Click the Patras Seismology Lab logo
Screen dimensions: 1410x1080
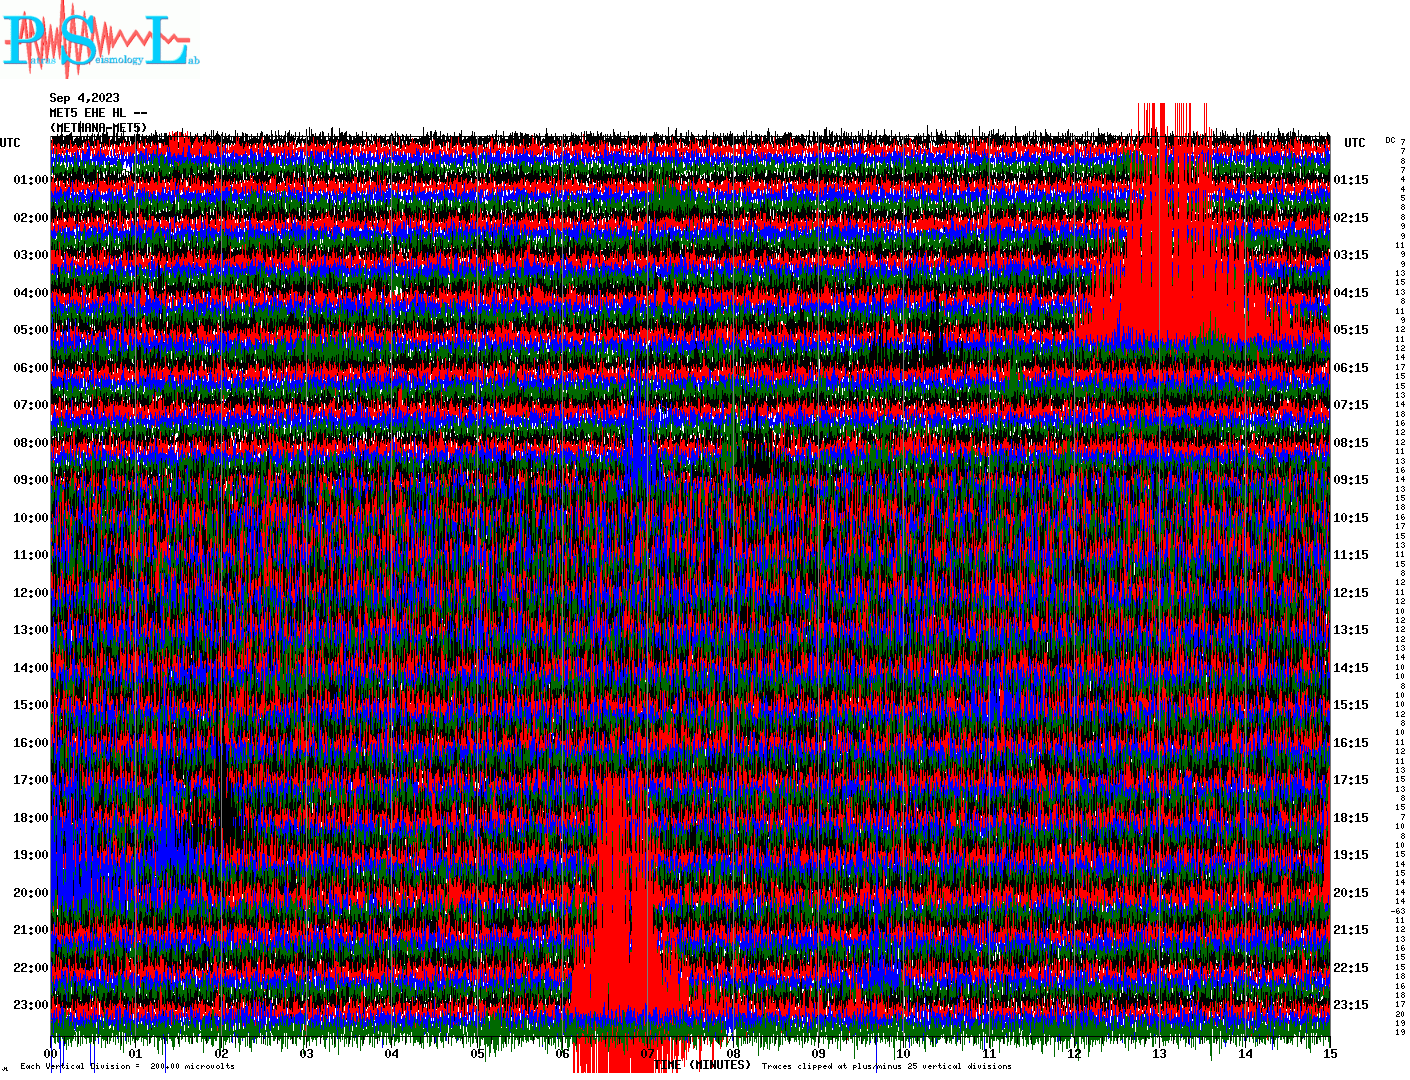(x=100, y=40)
